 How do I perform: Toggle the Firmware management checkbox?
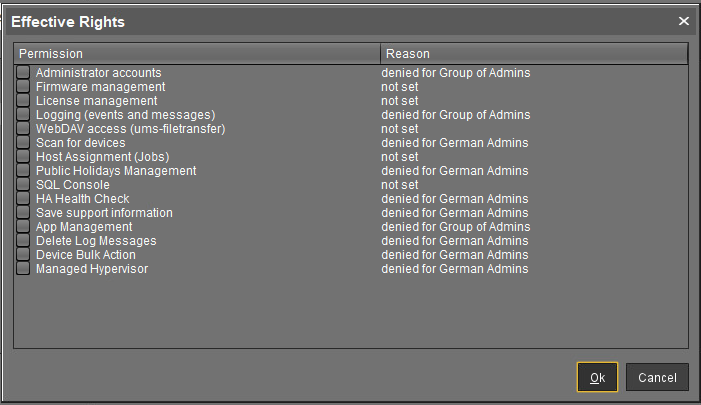(x=23, y=87)
